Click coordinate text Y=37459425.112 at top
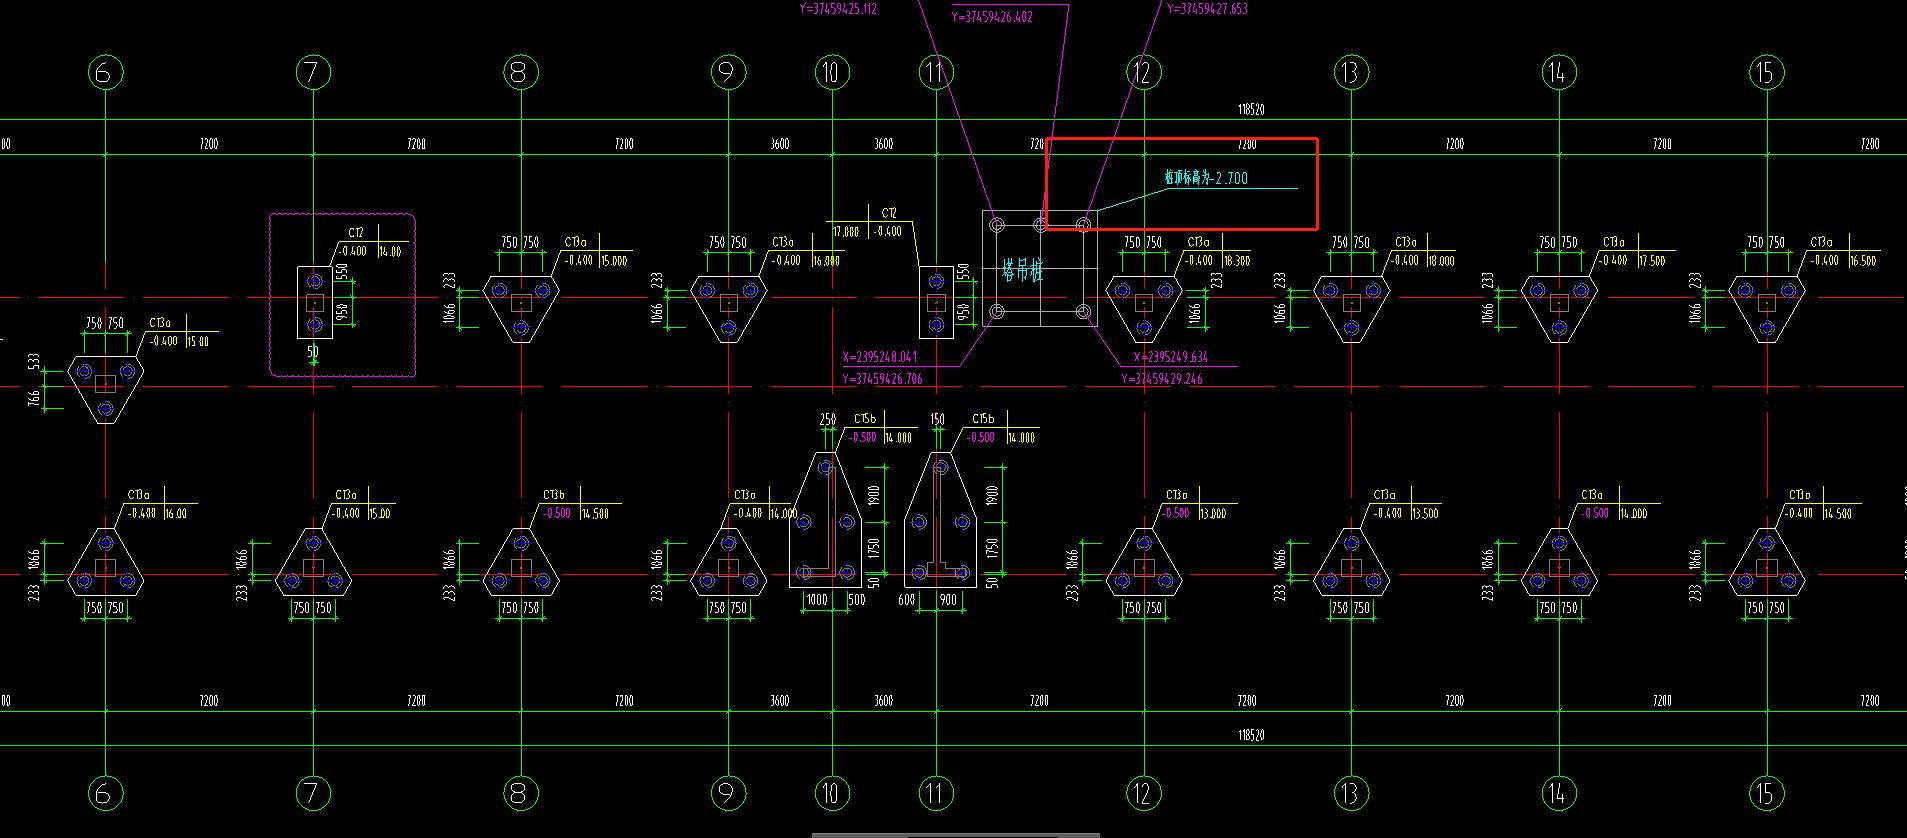This screenshot has width=1907, height=838. point(838,9)
